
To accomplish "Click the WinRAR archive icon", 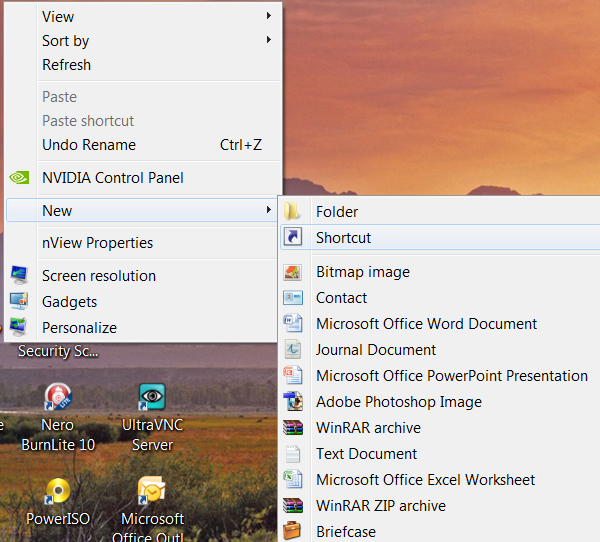I will pos(293,428).
